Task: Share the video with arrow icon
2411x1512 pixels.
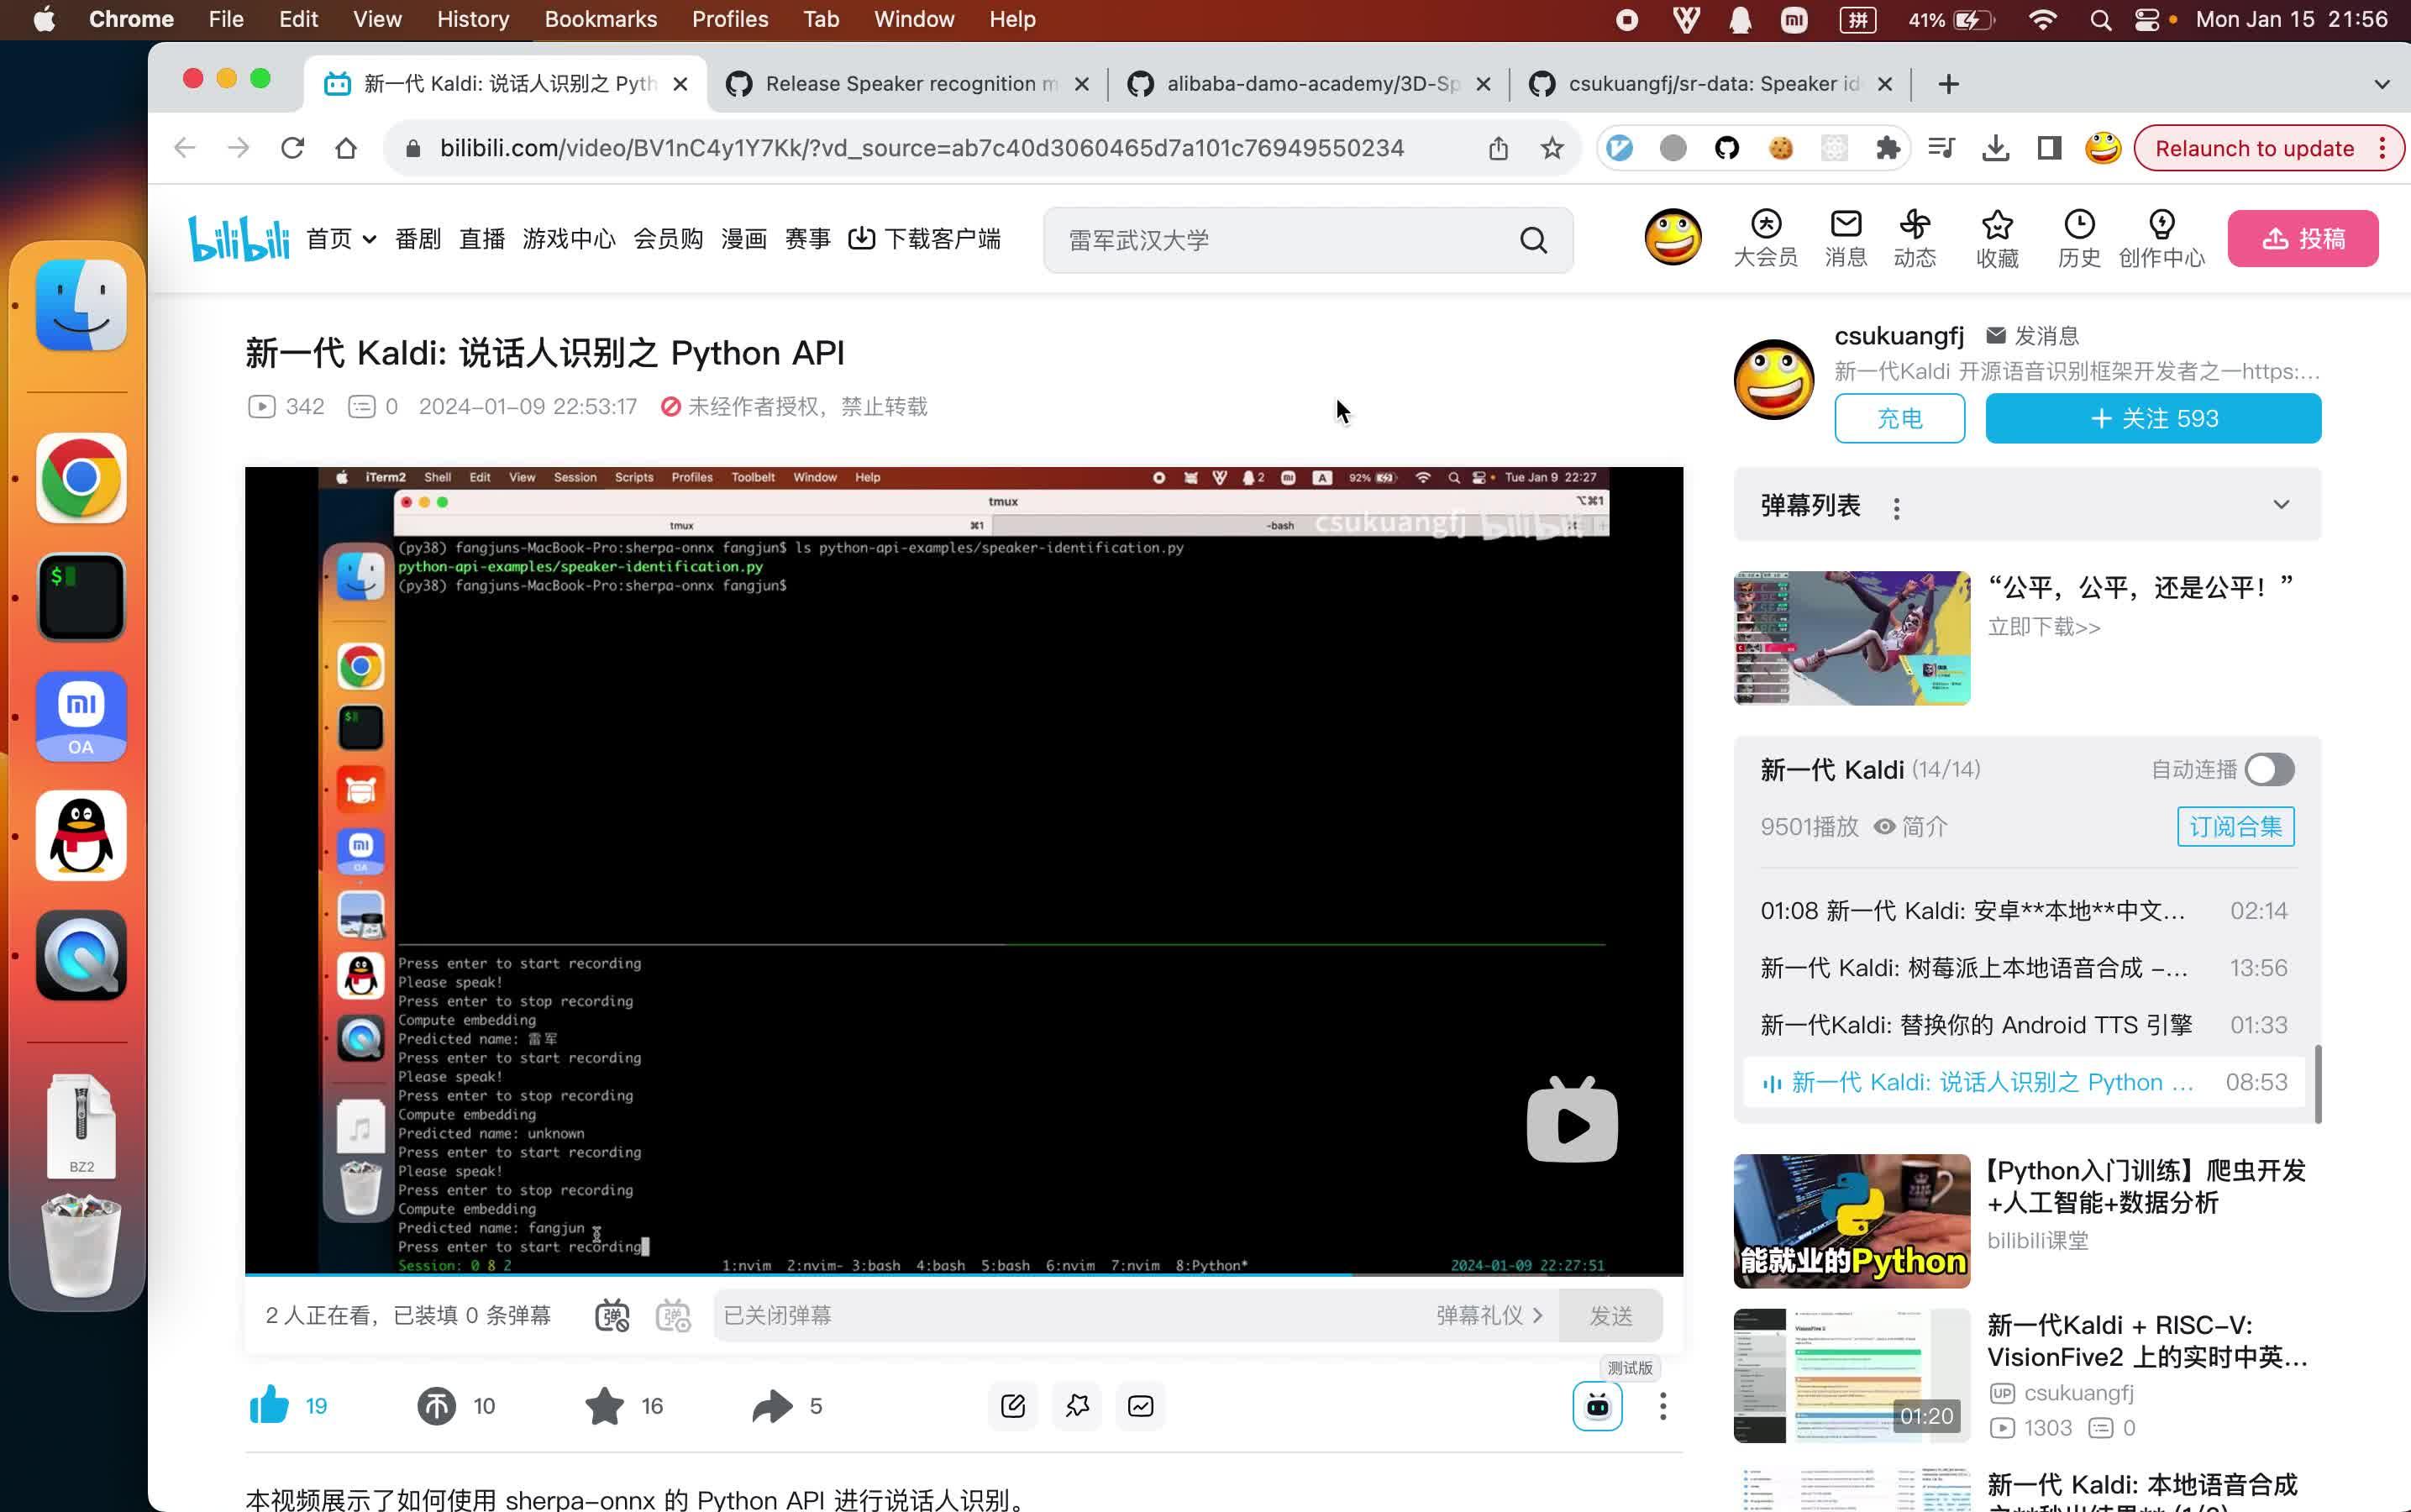Action: 772,1406
